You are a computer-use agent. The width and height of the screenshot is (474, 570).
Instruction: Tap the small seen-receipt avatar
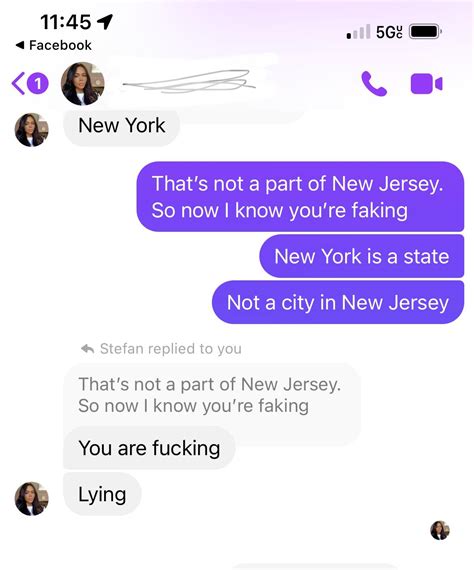(x=440, y=530)
